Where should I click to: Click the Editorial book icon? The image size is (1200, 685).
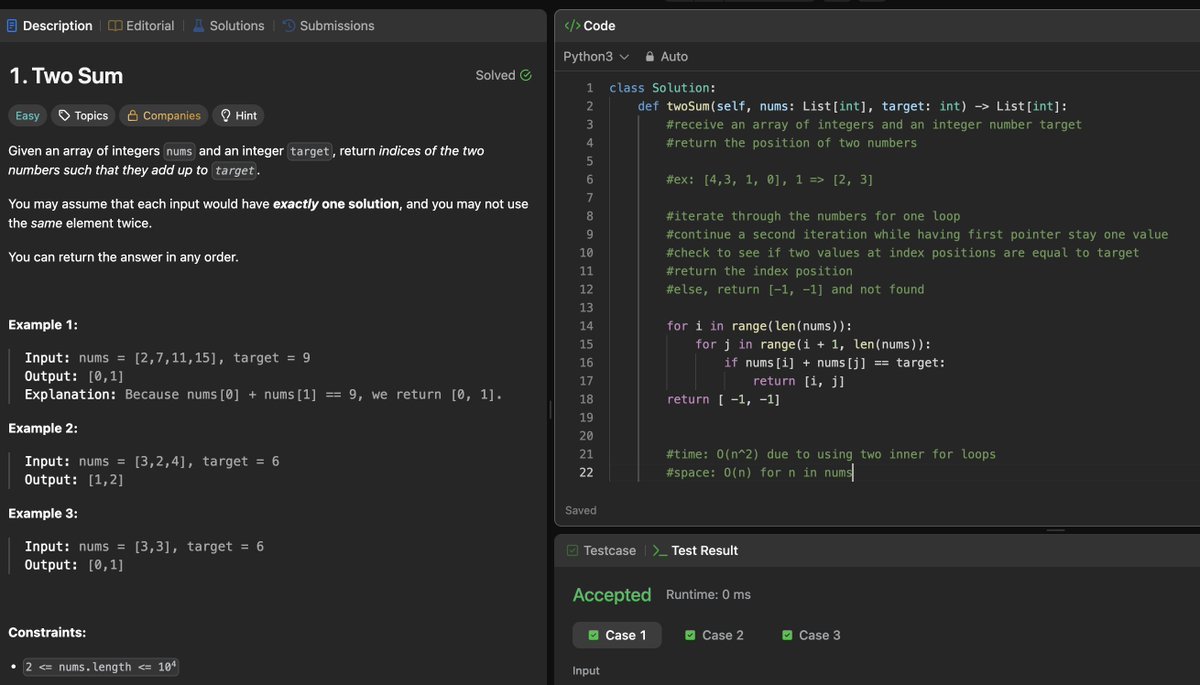click(x=115, y=26)
